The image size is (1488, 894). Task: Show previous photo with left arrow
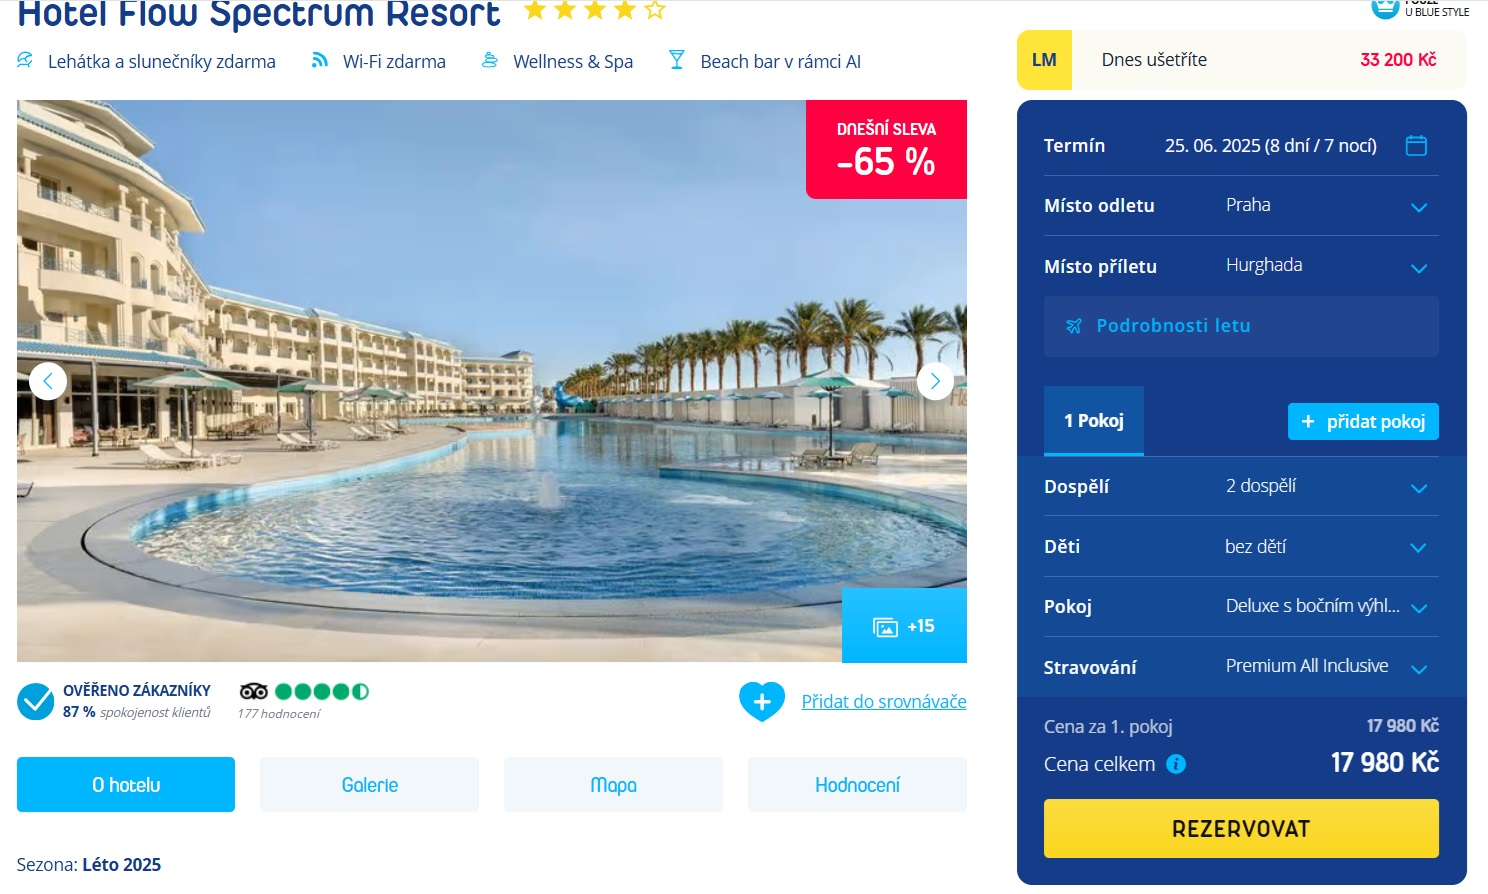click(x=48, y=381)
